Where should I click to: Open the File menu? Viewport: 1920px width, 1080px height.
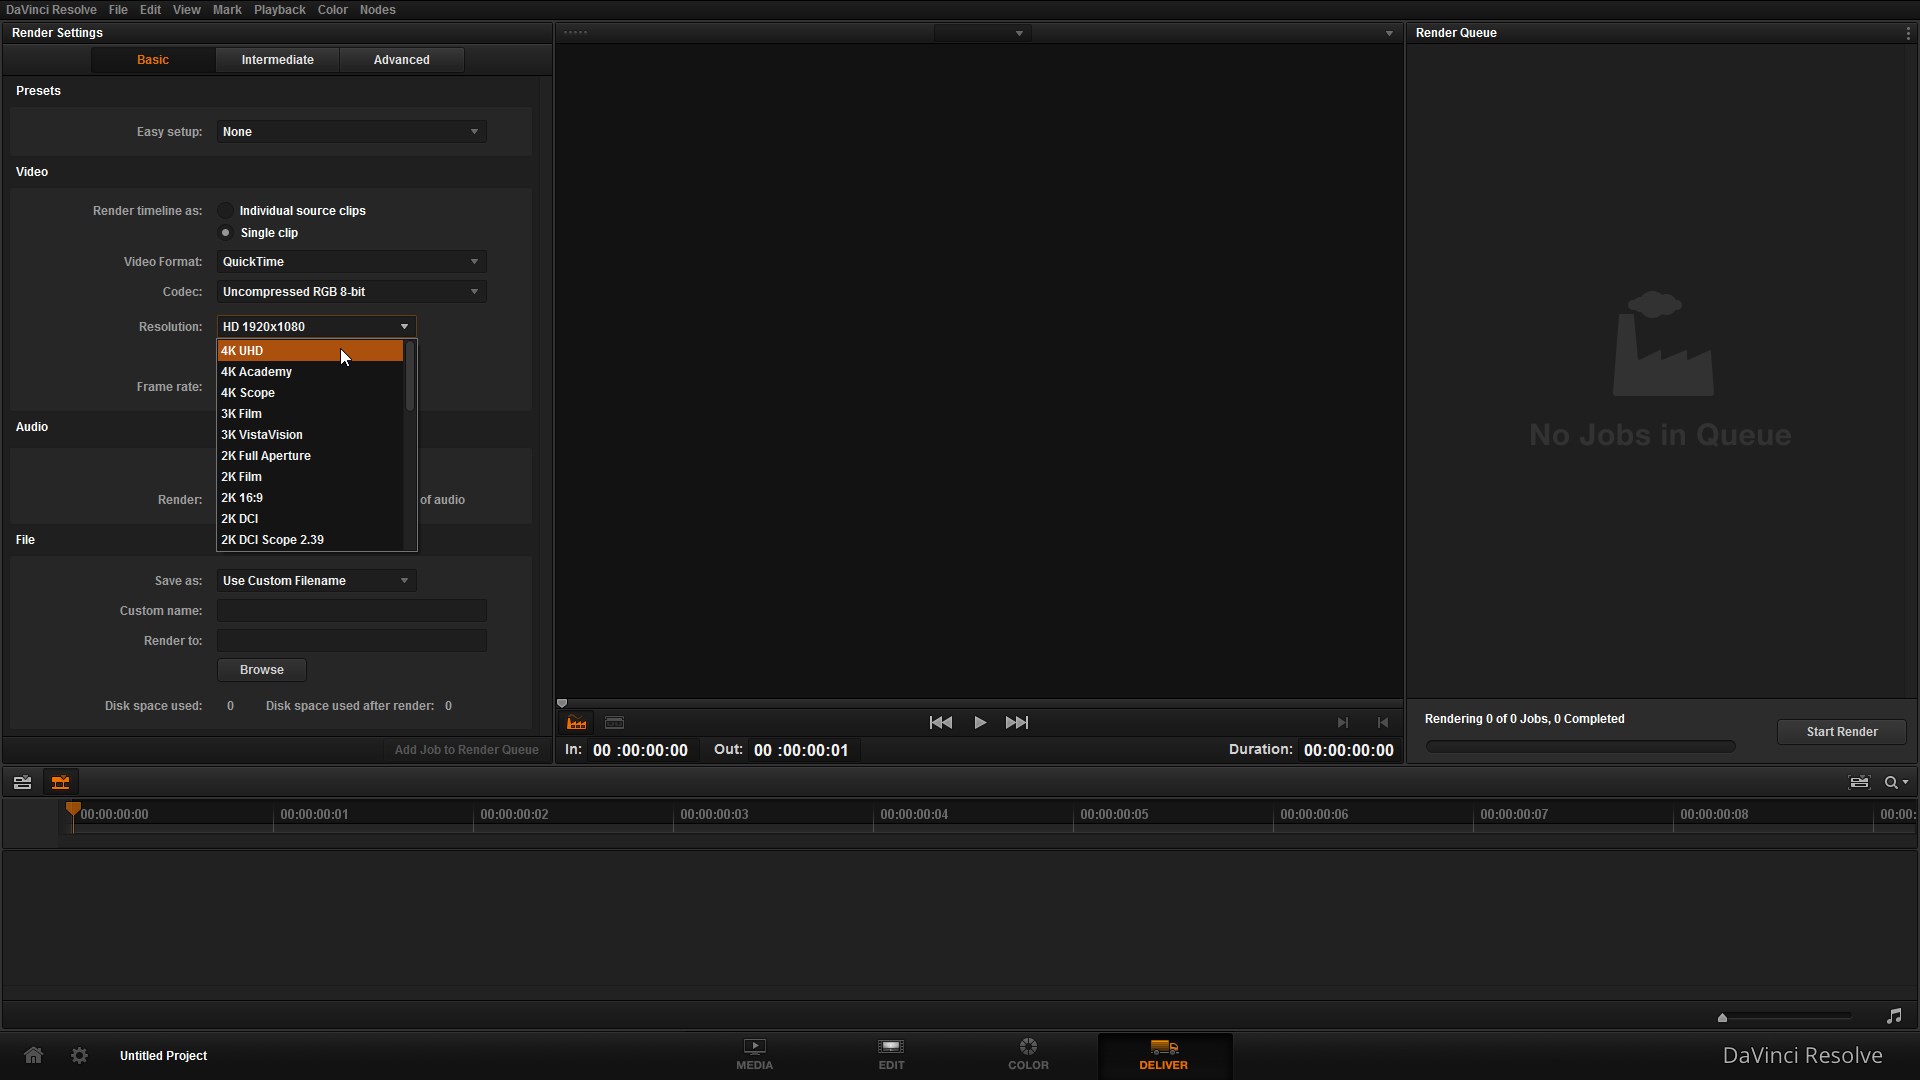click(x=118, y=10)
